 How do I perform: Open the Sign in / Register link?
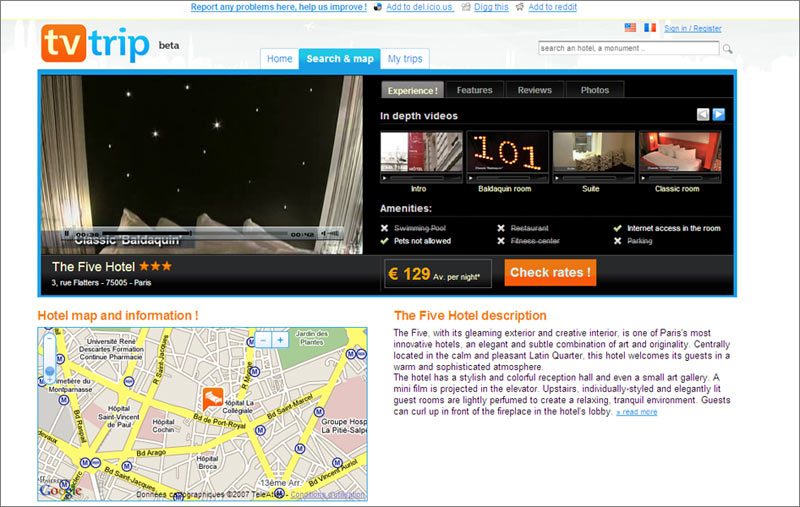pos(692,29)
